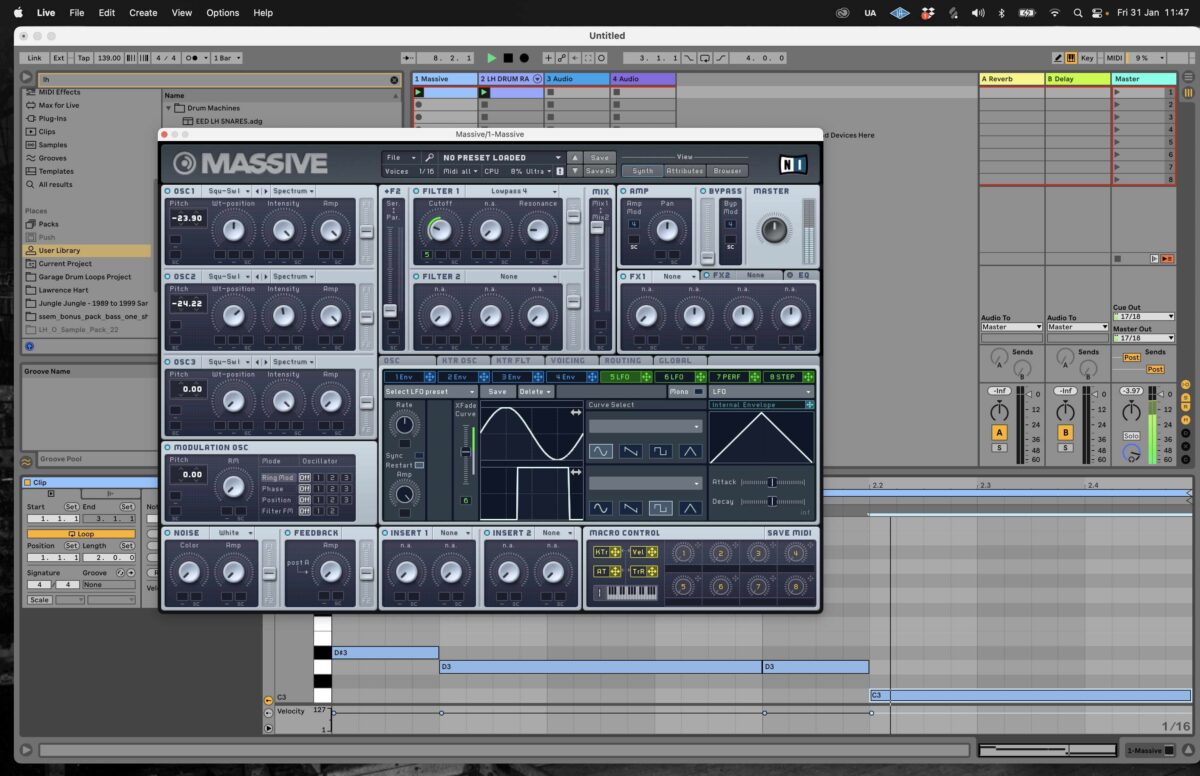
Task: Grab the 1 Env modulation assign cross handle
Action: tap(429, 377)
